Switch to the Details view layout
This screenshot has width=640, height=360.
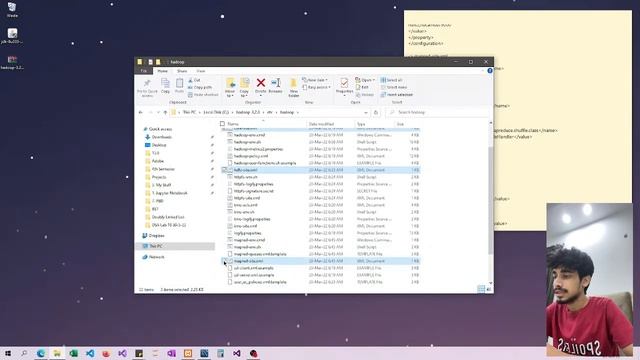coord(481,289)
